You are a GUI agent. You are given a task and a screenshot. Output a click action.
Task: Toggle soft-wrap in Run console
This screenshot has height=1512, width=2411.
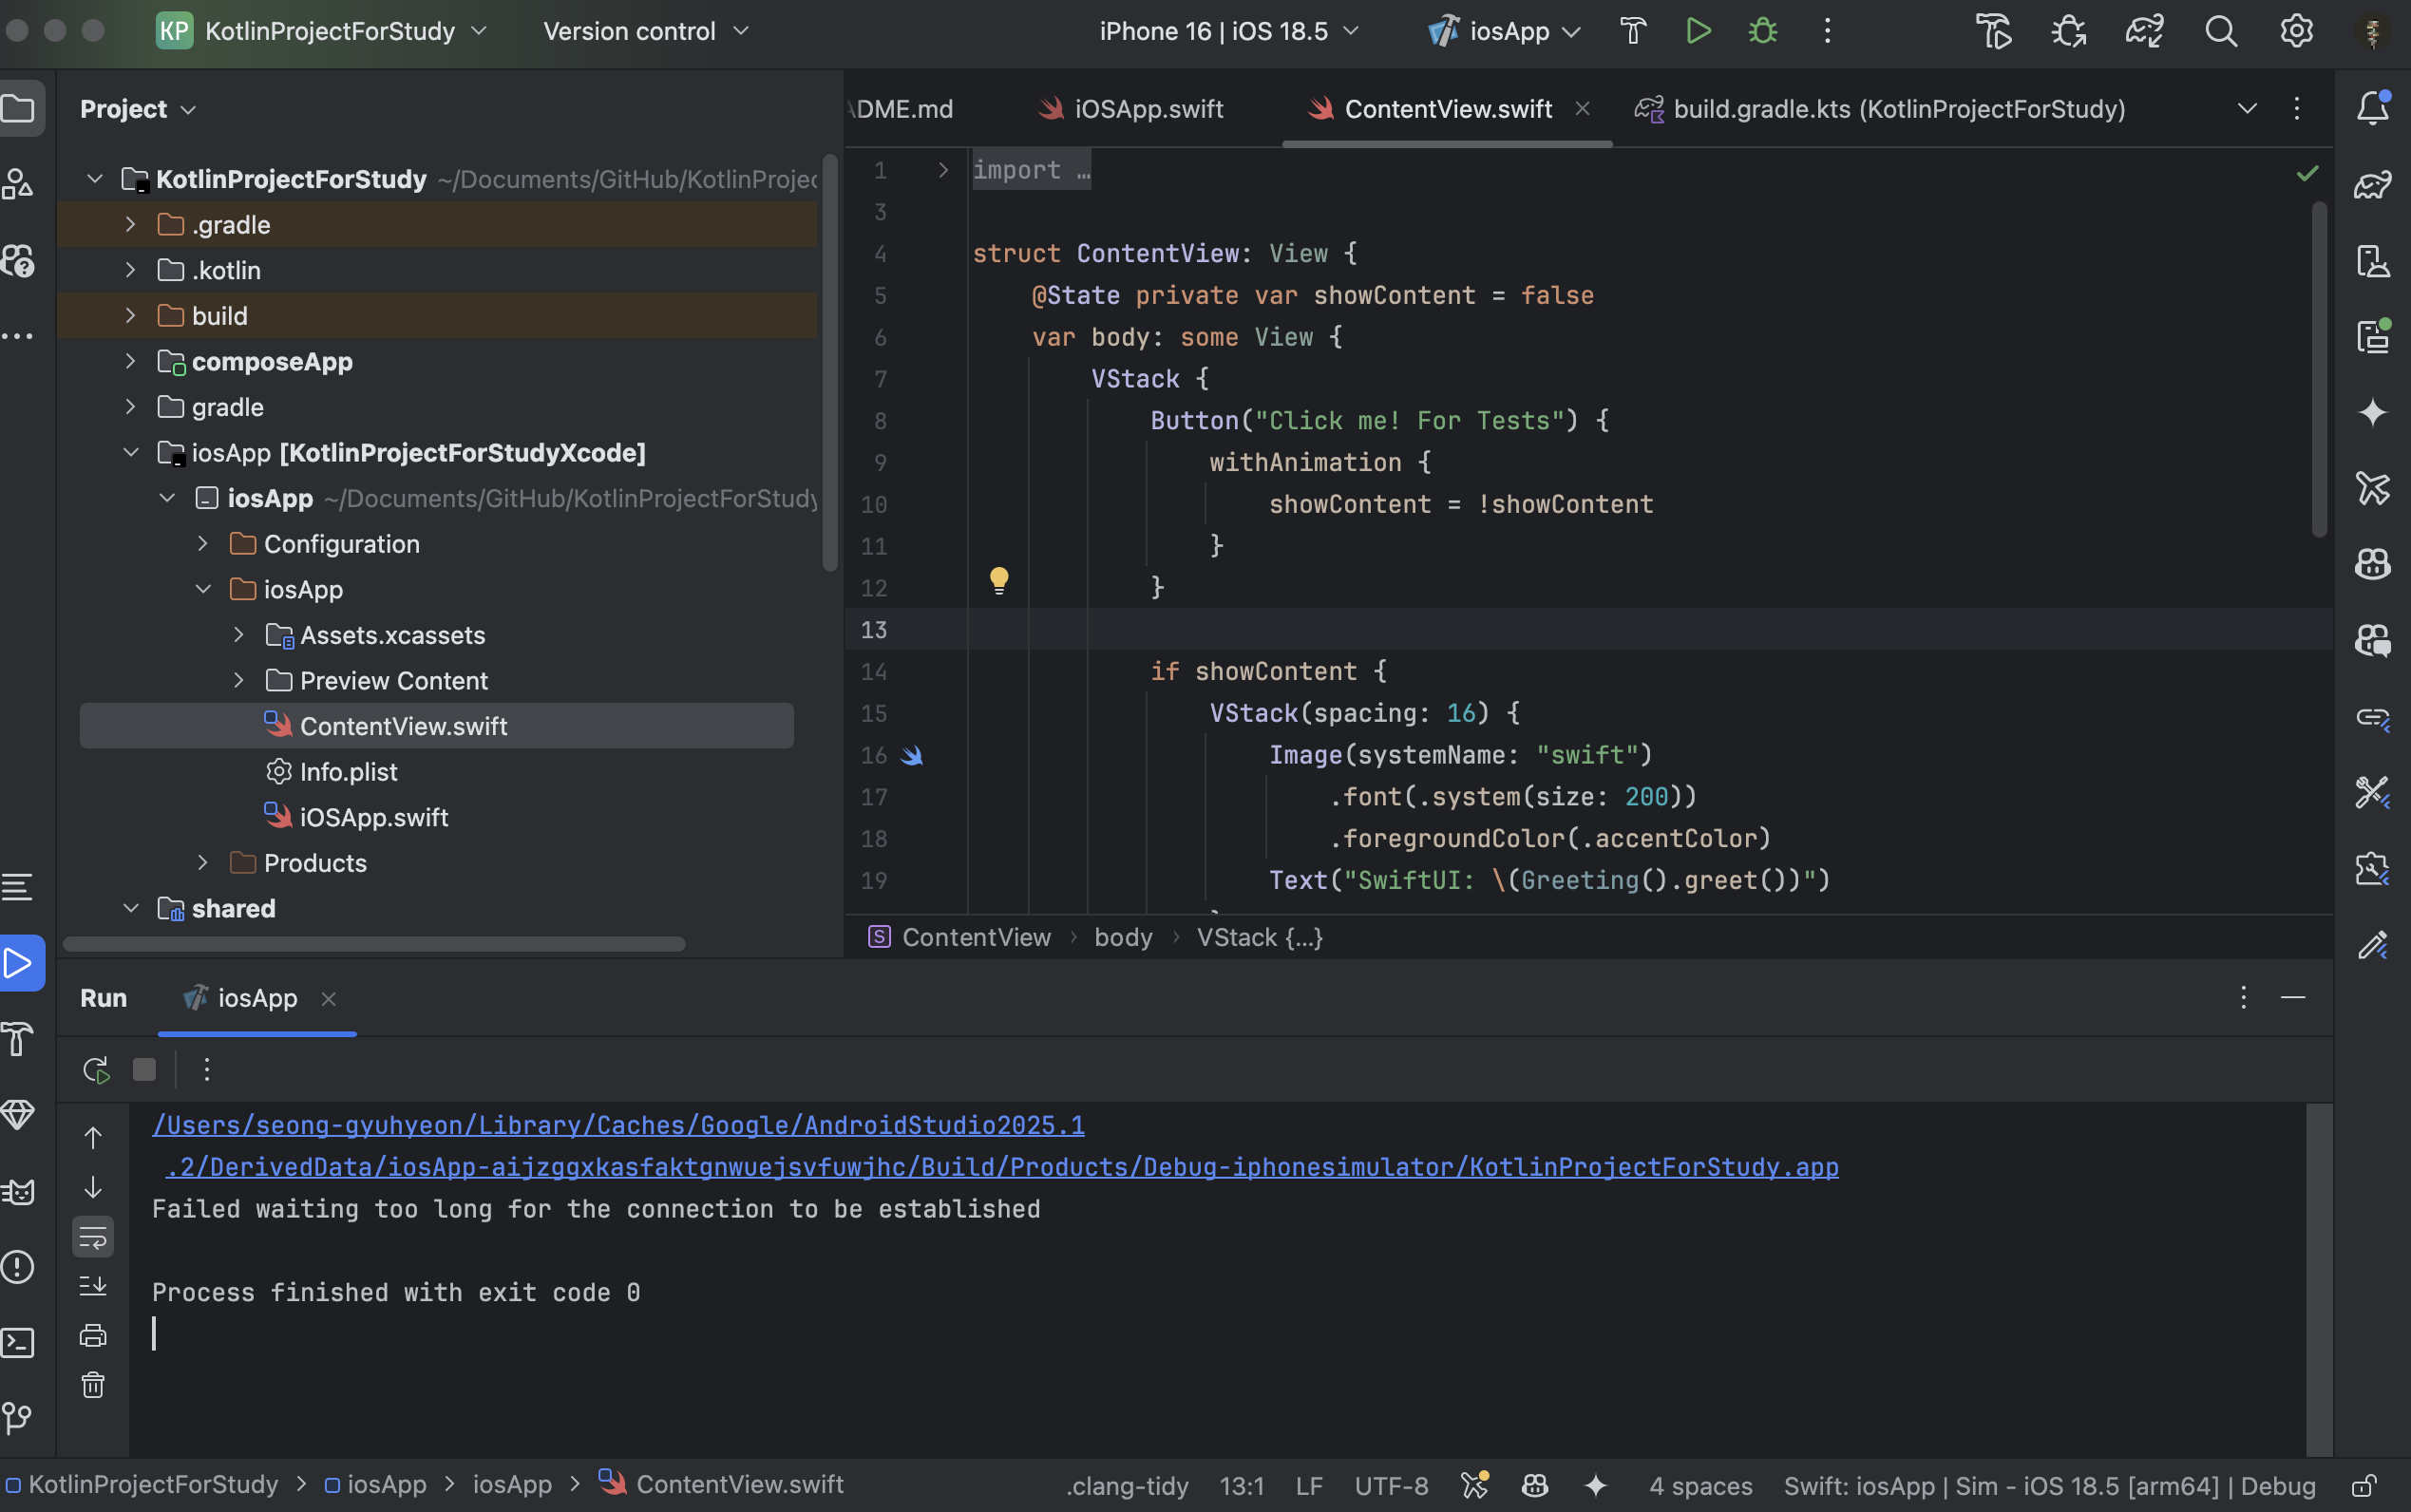coord(93,1238)
